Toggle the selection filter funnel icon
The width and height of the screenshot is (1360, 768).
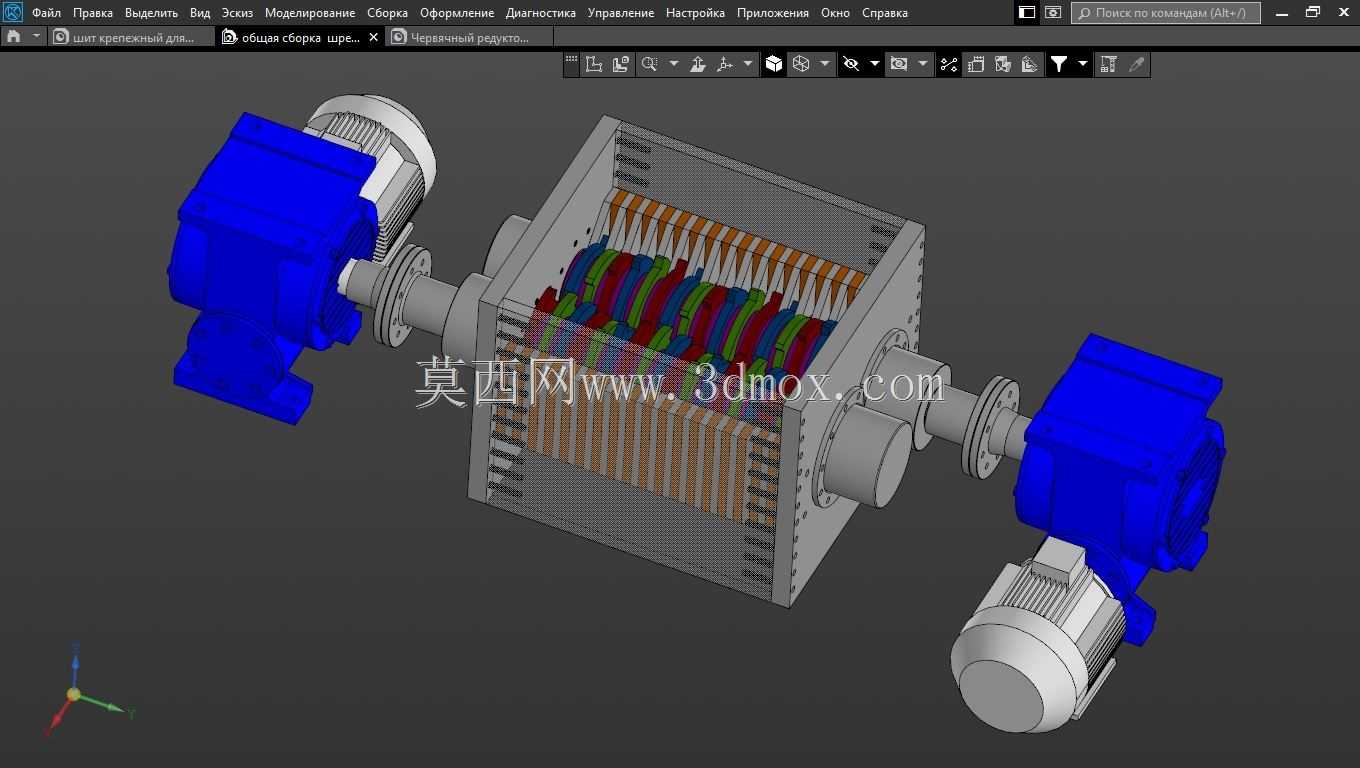(1059, 64)
